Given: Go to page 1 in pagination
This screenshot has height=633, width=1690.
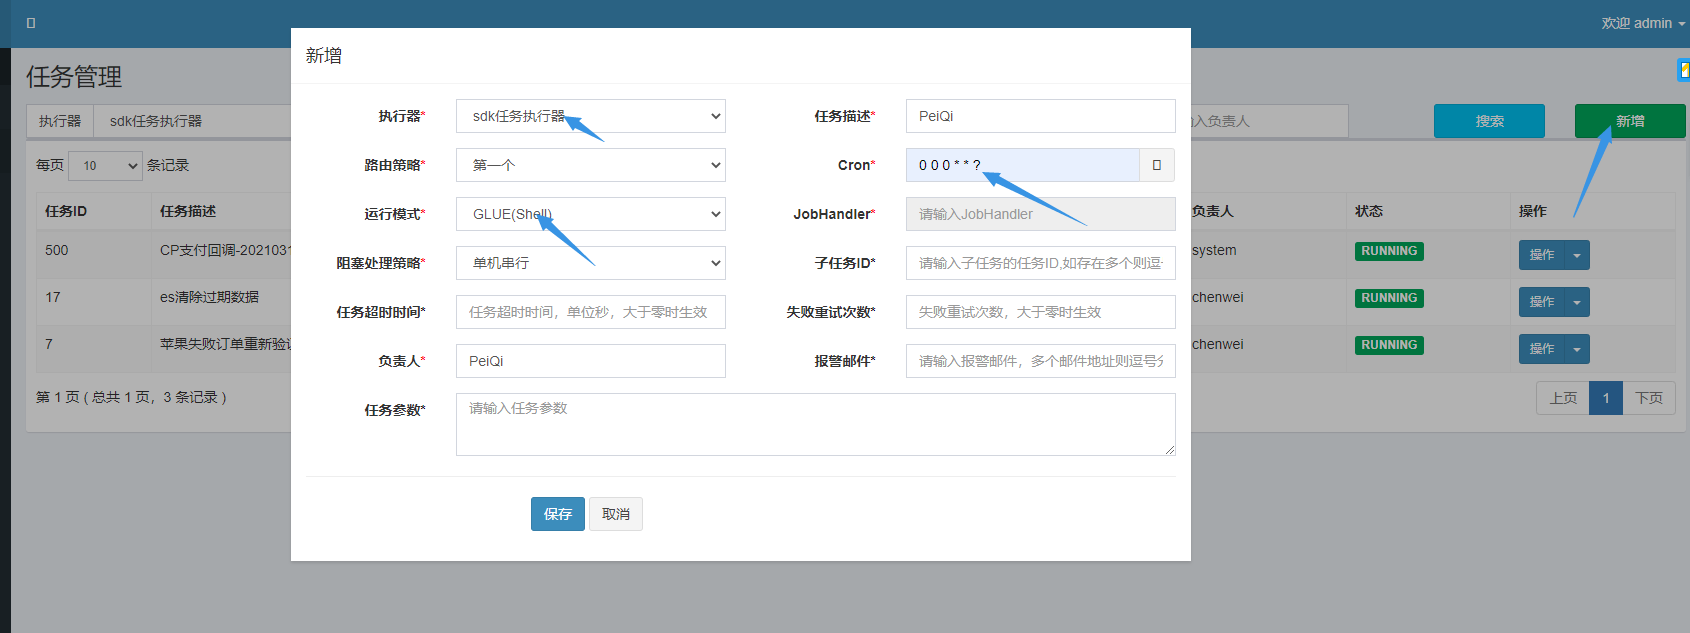Looking at the screenshot, I should point(1606,398).
